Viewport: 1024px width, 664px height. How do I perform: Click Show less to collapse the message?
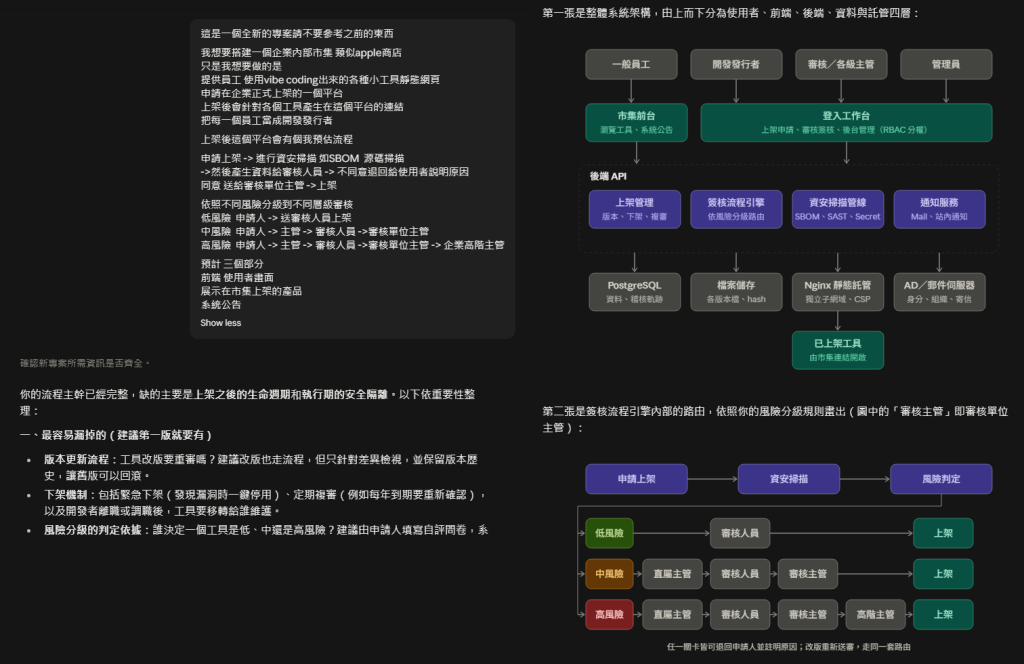221,323
